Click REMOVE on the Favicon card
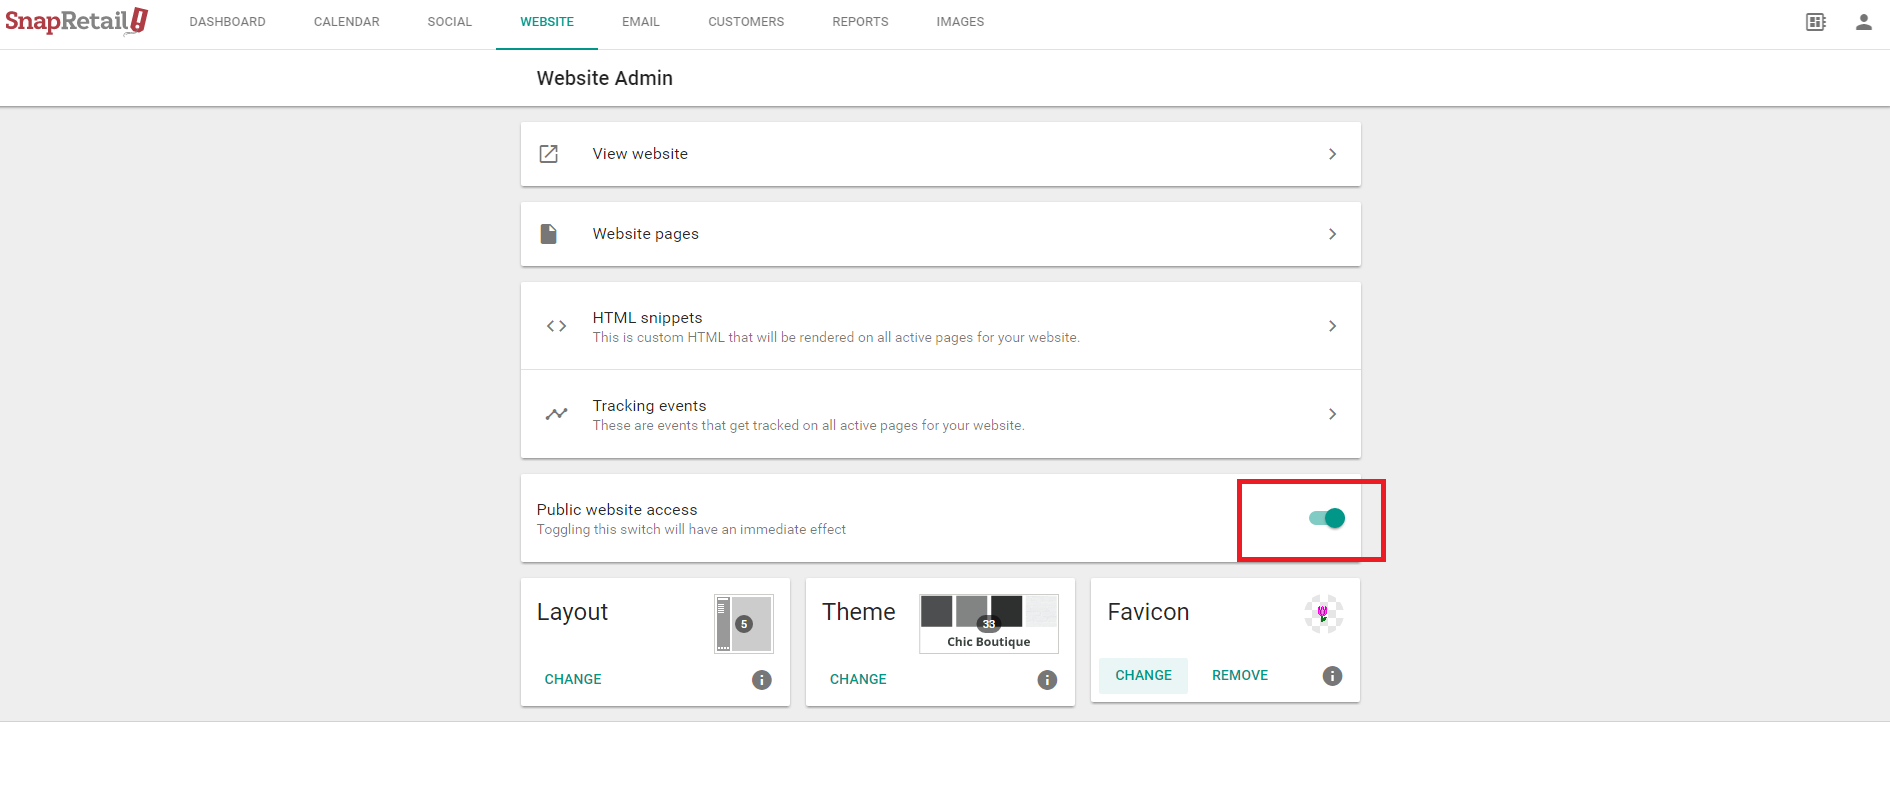Image resolution: width=1890 pixels, height=799 pixels. [x=1240, y=676]
